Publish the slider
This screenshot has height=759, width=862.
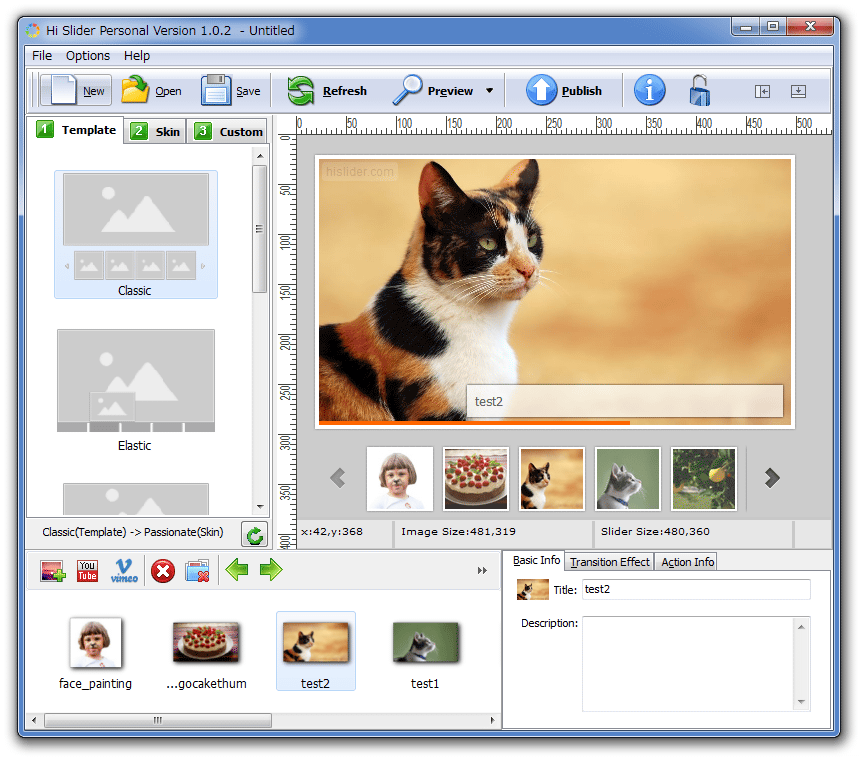pos(565,91)
